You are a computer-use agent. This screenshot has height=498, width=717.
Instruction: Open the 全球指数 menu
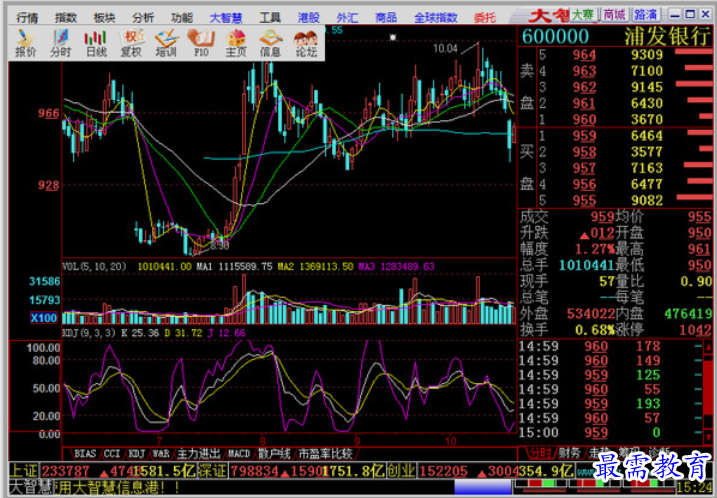pyautogui.click(x=436, y=17)
